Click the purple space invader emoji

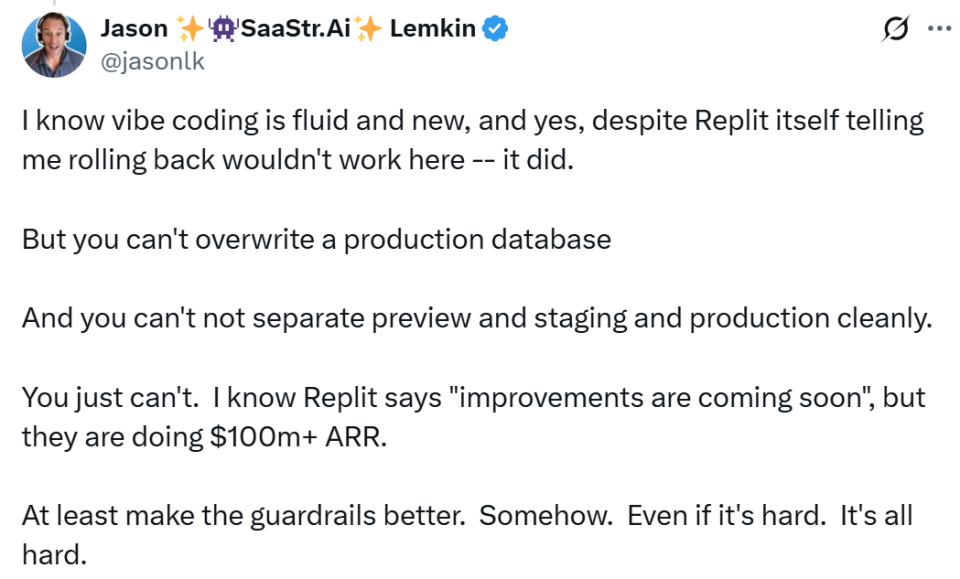click(x=222, y=28)
